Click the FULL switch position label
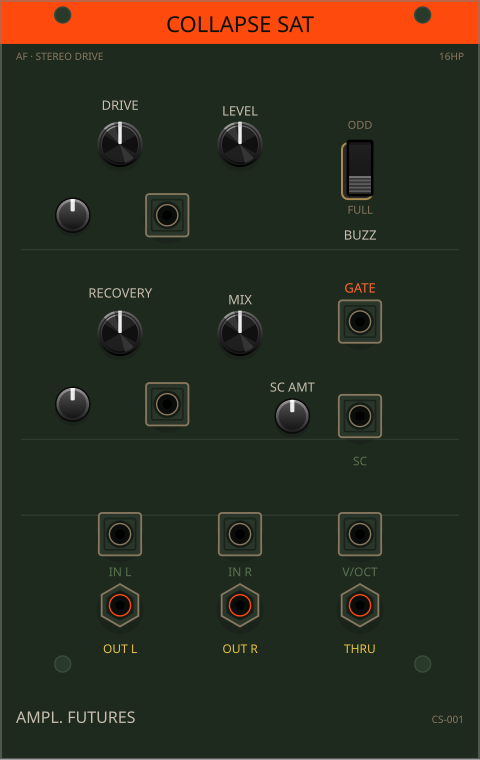This screenshot has height=760, width=480. (360, 210)
